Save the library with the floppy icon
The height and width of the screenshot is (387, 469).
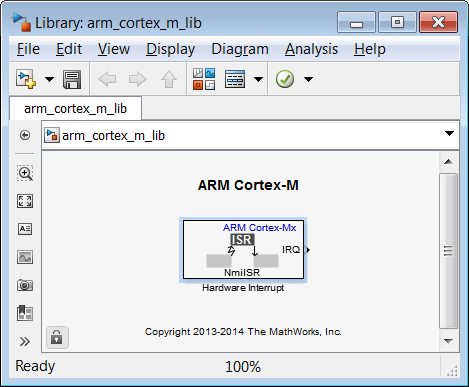point(72,79)
